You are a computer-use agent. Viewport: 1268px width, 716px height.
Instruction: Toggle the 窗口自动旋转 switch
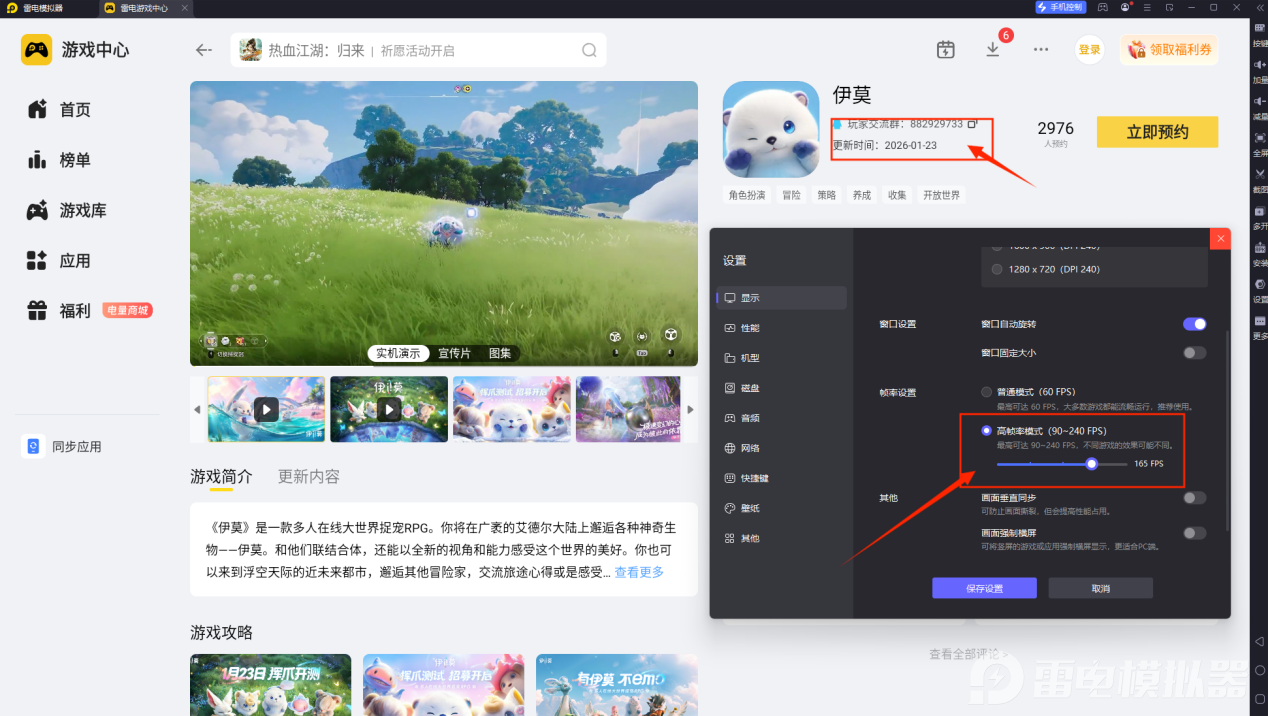click(x=1194, y=324)
